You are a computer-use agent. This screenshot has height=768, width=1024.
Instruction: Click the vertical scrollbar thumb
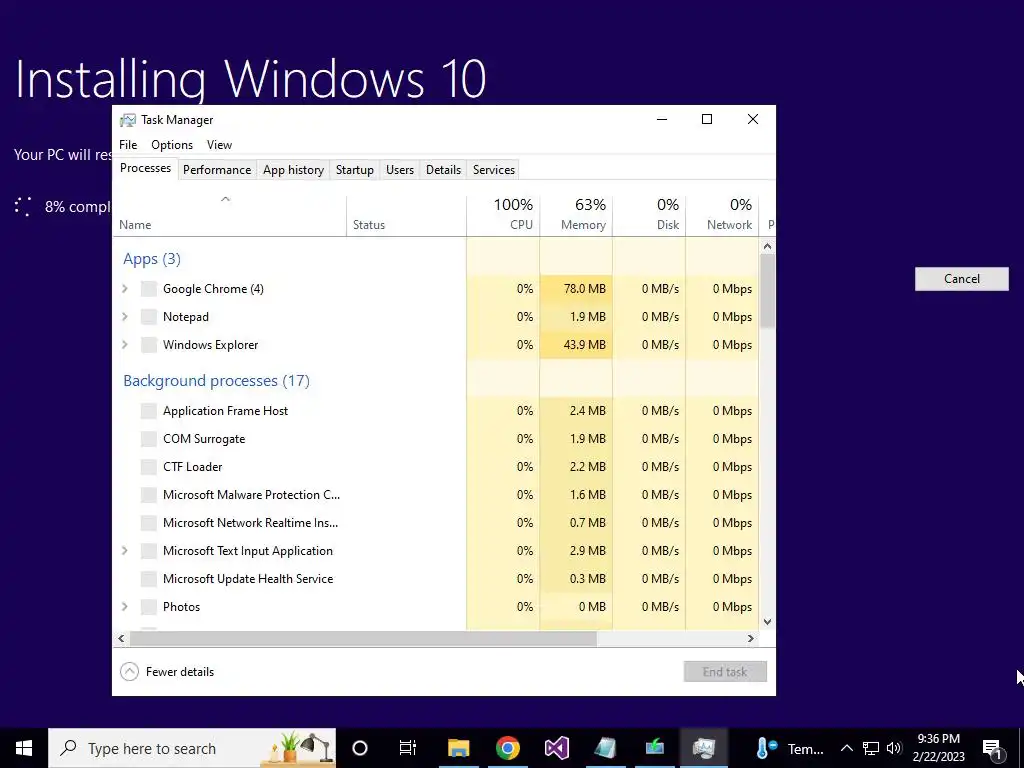(x=767, y=291)
